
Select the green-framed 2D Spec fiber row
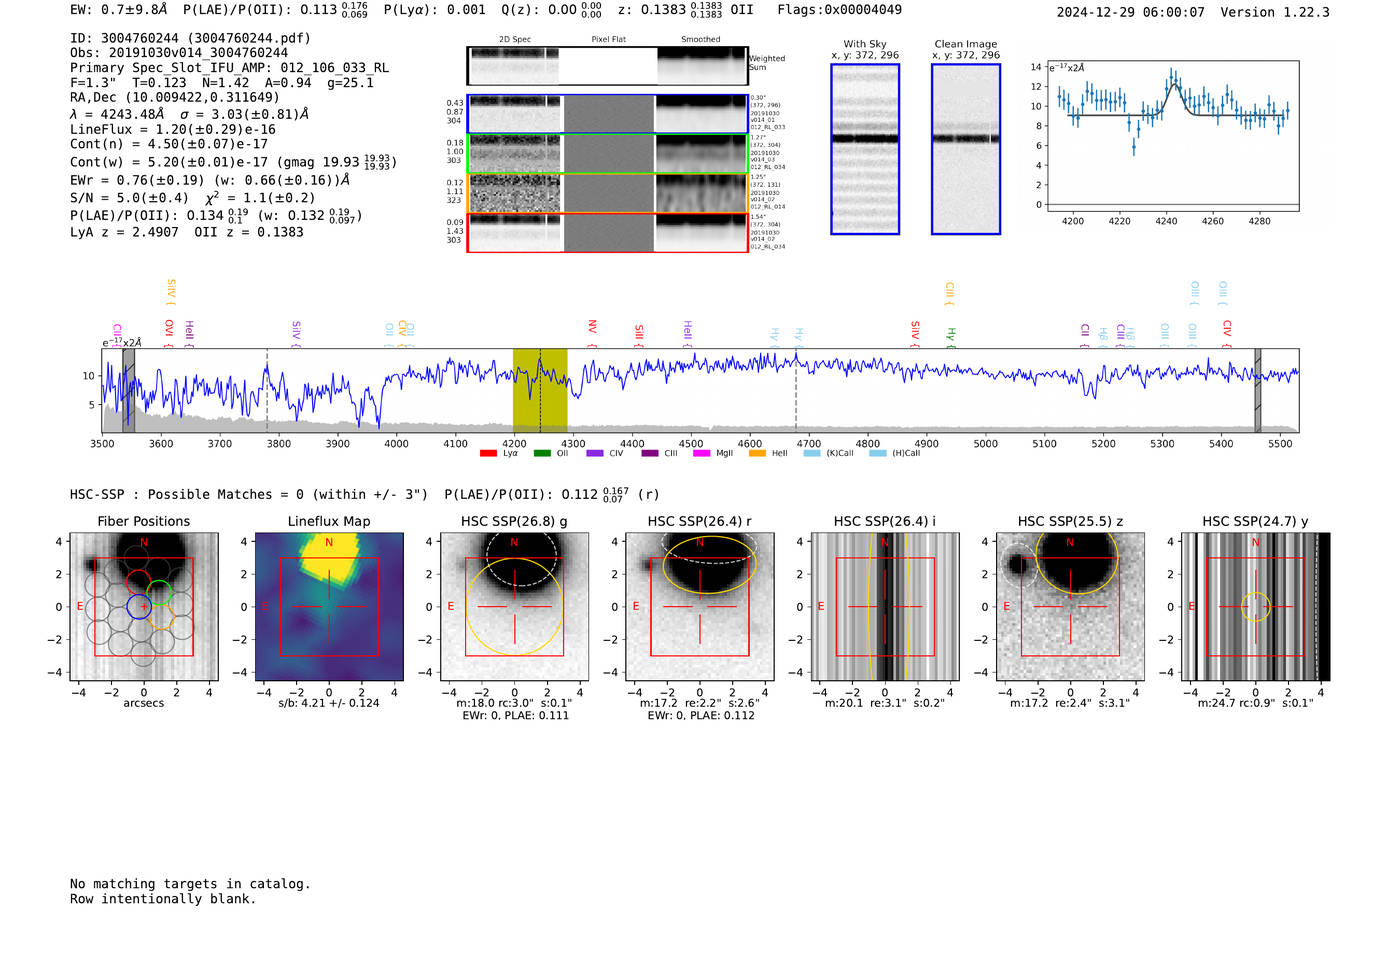click(x=607, y=153)
